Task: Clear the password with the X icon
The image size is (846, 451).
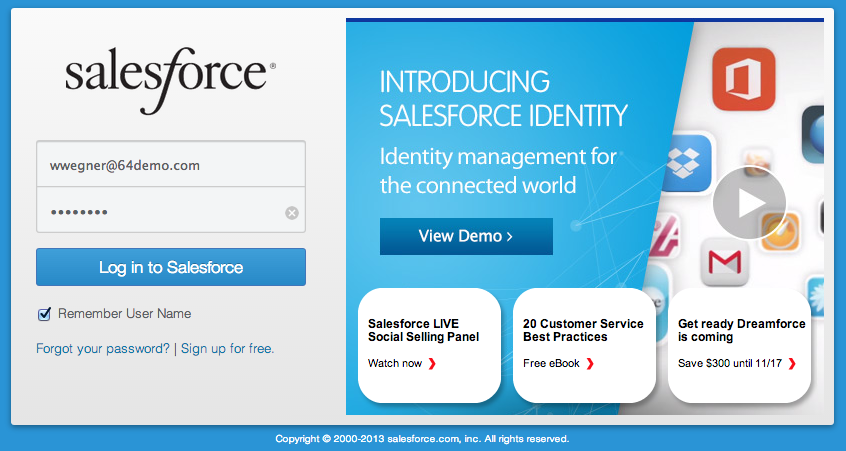Action: point(292,213)
